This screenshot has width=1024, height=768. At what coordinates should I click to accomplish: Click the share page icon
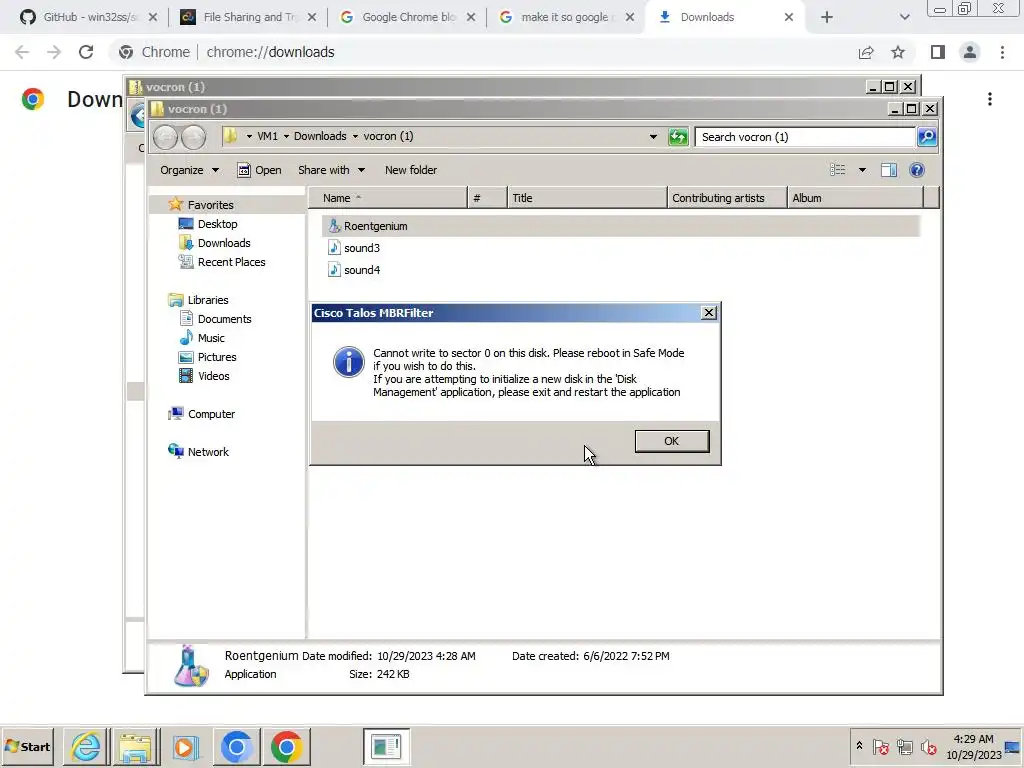click(866, 52)
